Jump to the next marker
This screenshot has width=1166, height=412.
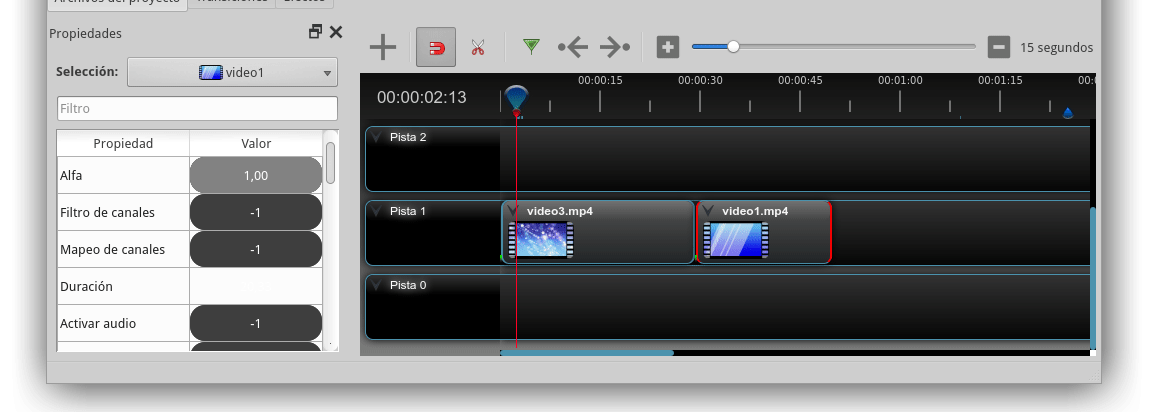(614, 47)
